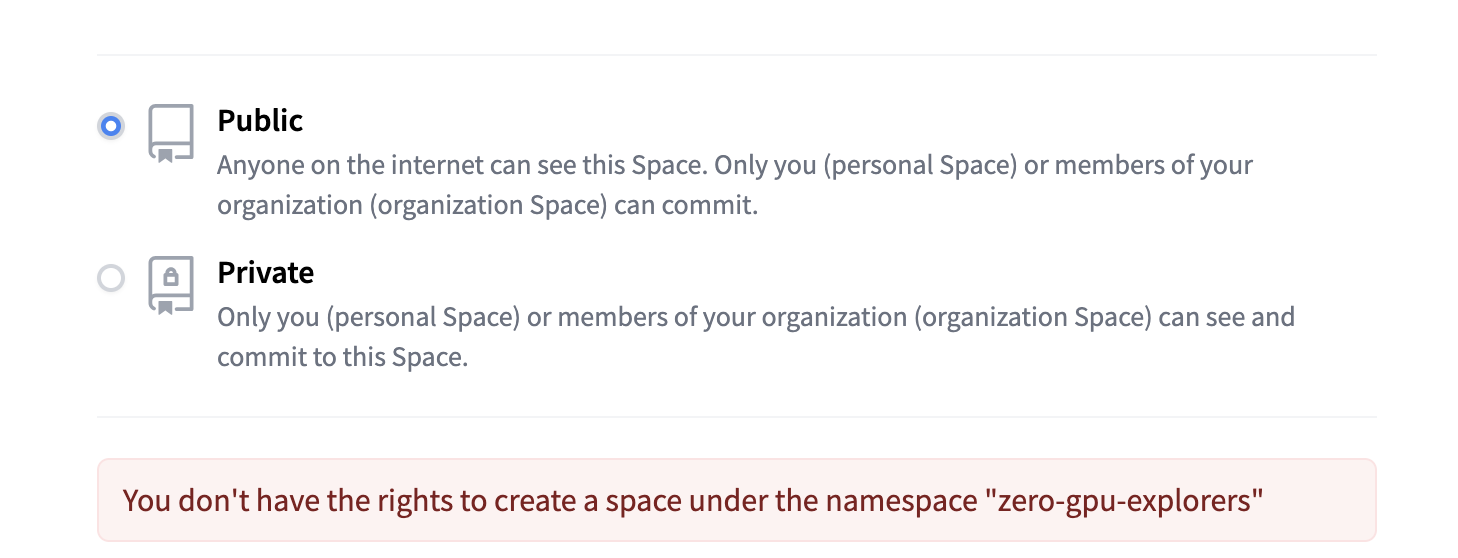Click the padlock symbol inside the Private icon
The image size is (1458, 558).
[171, 276]
